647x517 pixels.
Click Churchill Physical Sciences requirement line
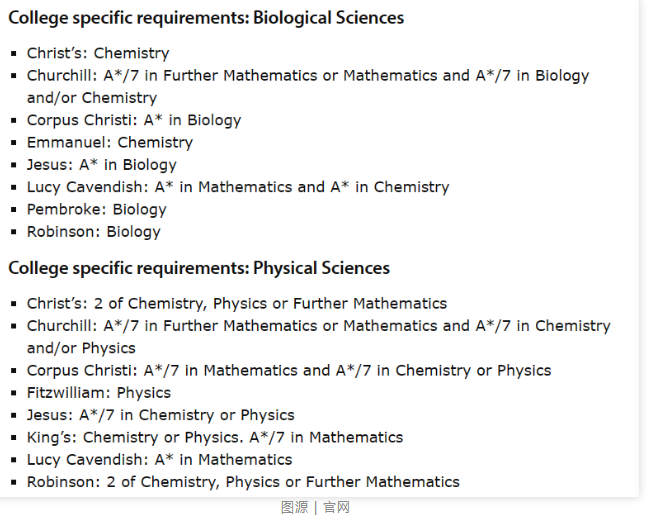[x=319, y=337]
